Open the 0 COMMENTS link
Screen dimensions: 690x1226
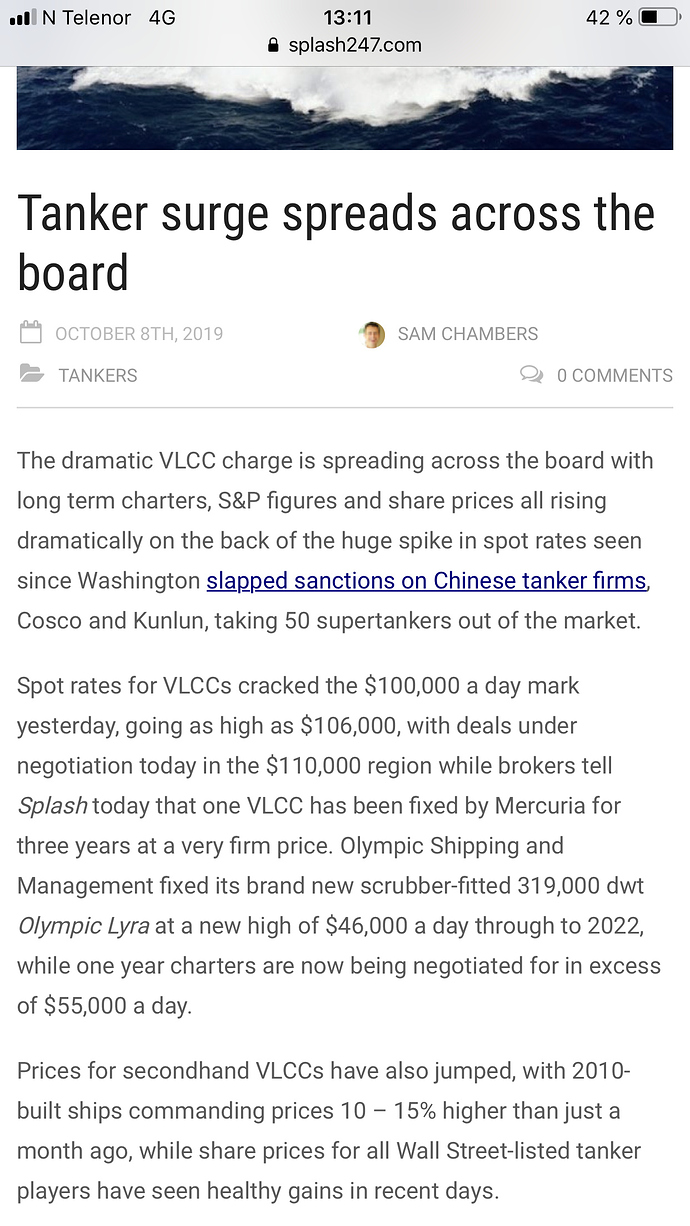click(615, 376)
